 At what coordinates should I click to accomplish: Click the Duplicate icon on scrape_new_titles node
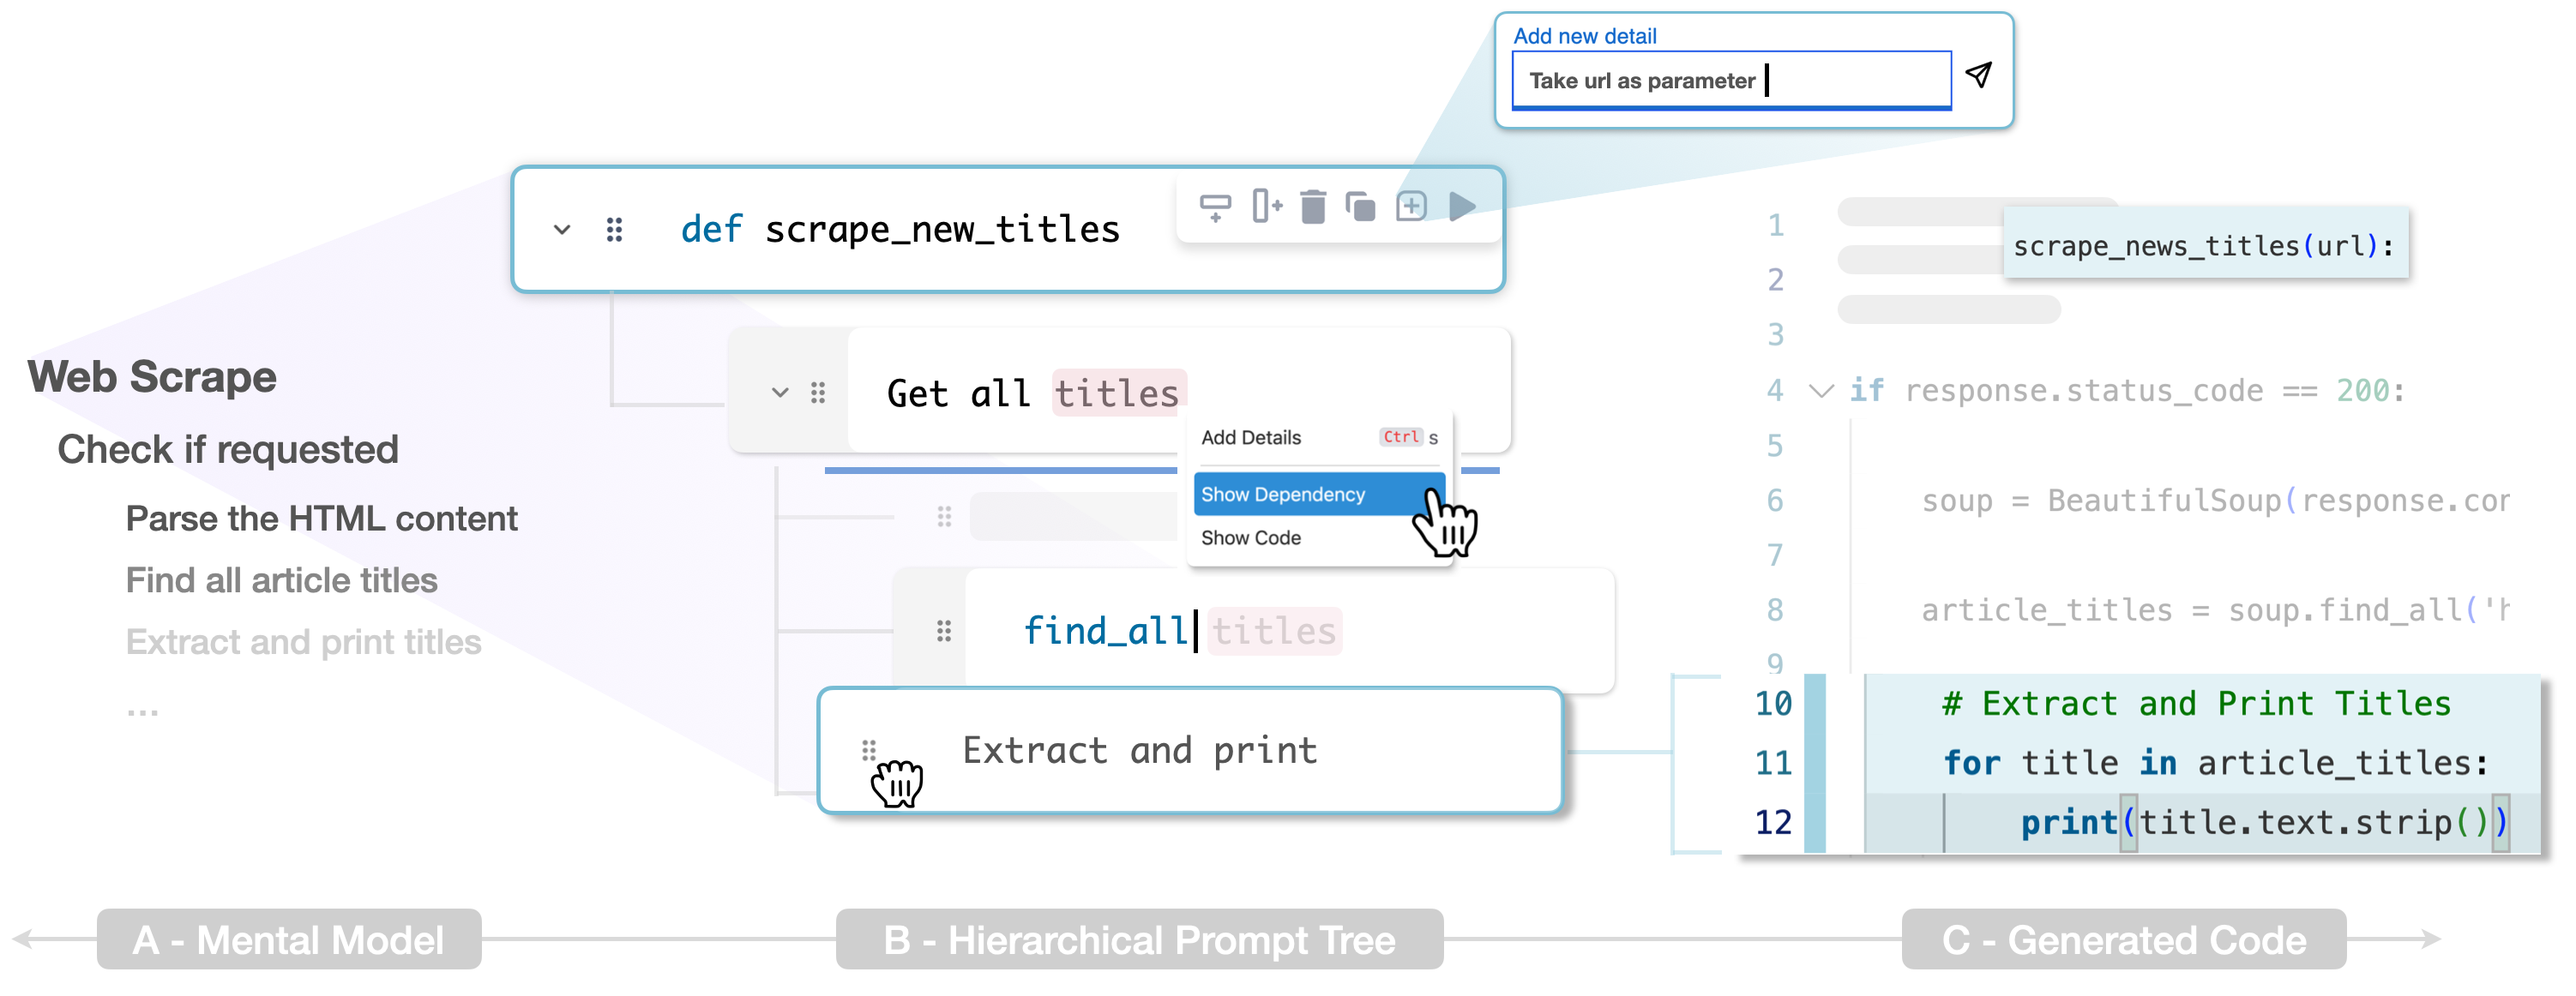pos(1362,210)
